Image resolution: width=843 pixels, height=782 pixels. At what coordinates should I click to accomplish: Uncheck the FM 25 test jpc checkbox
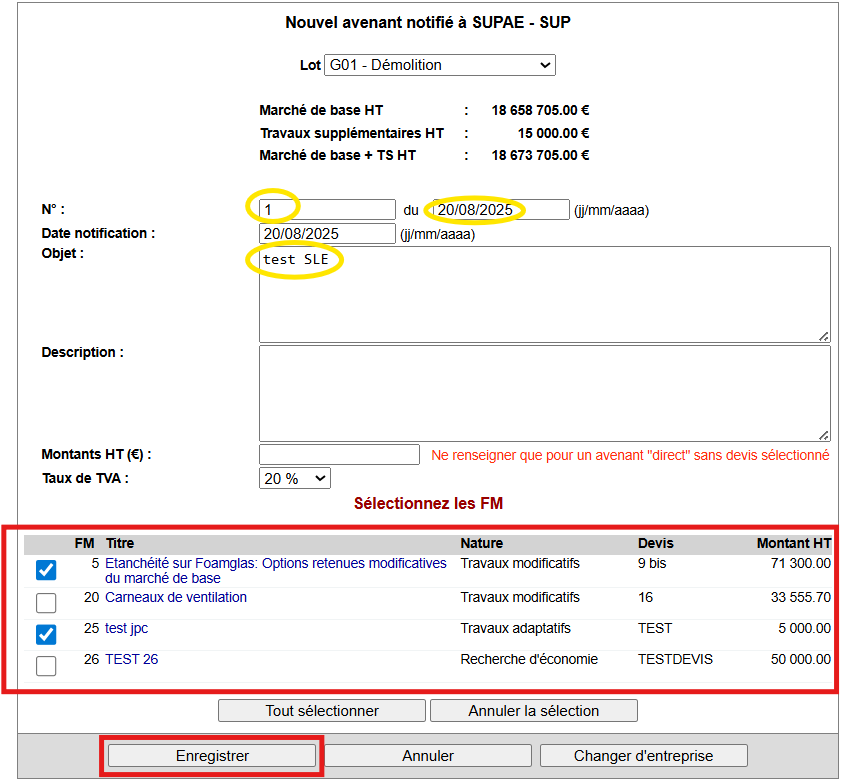46,634
